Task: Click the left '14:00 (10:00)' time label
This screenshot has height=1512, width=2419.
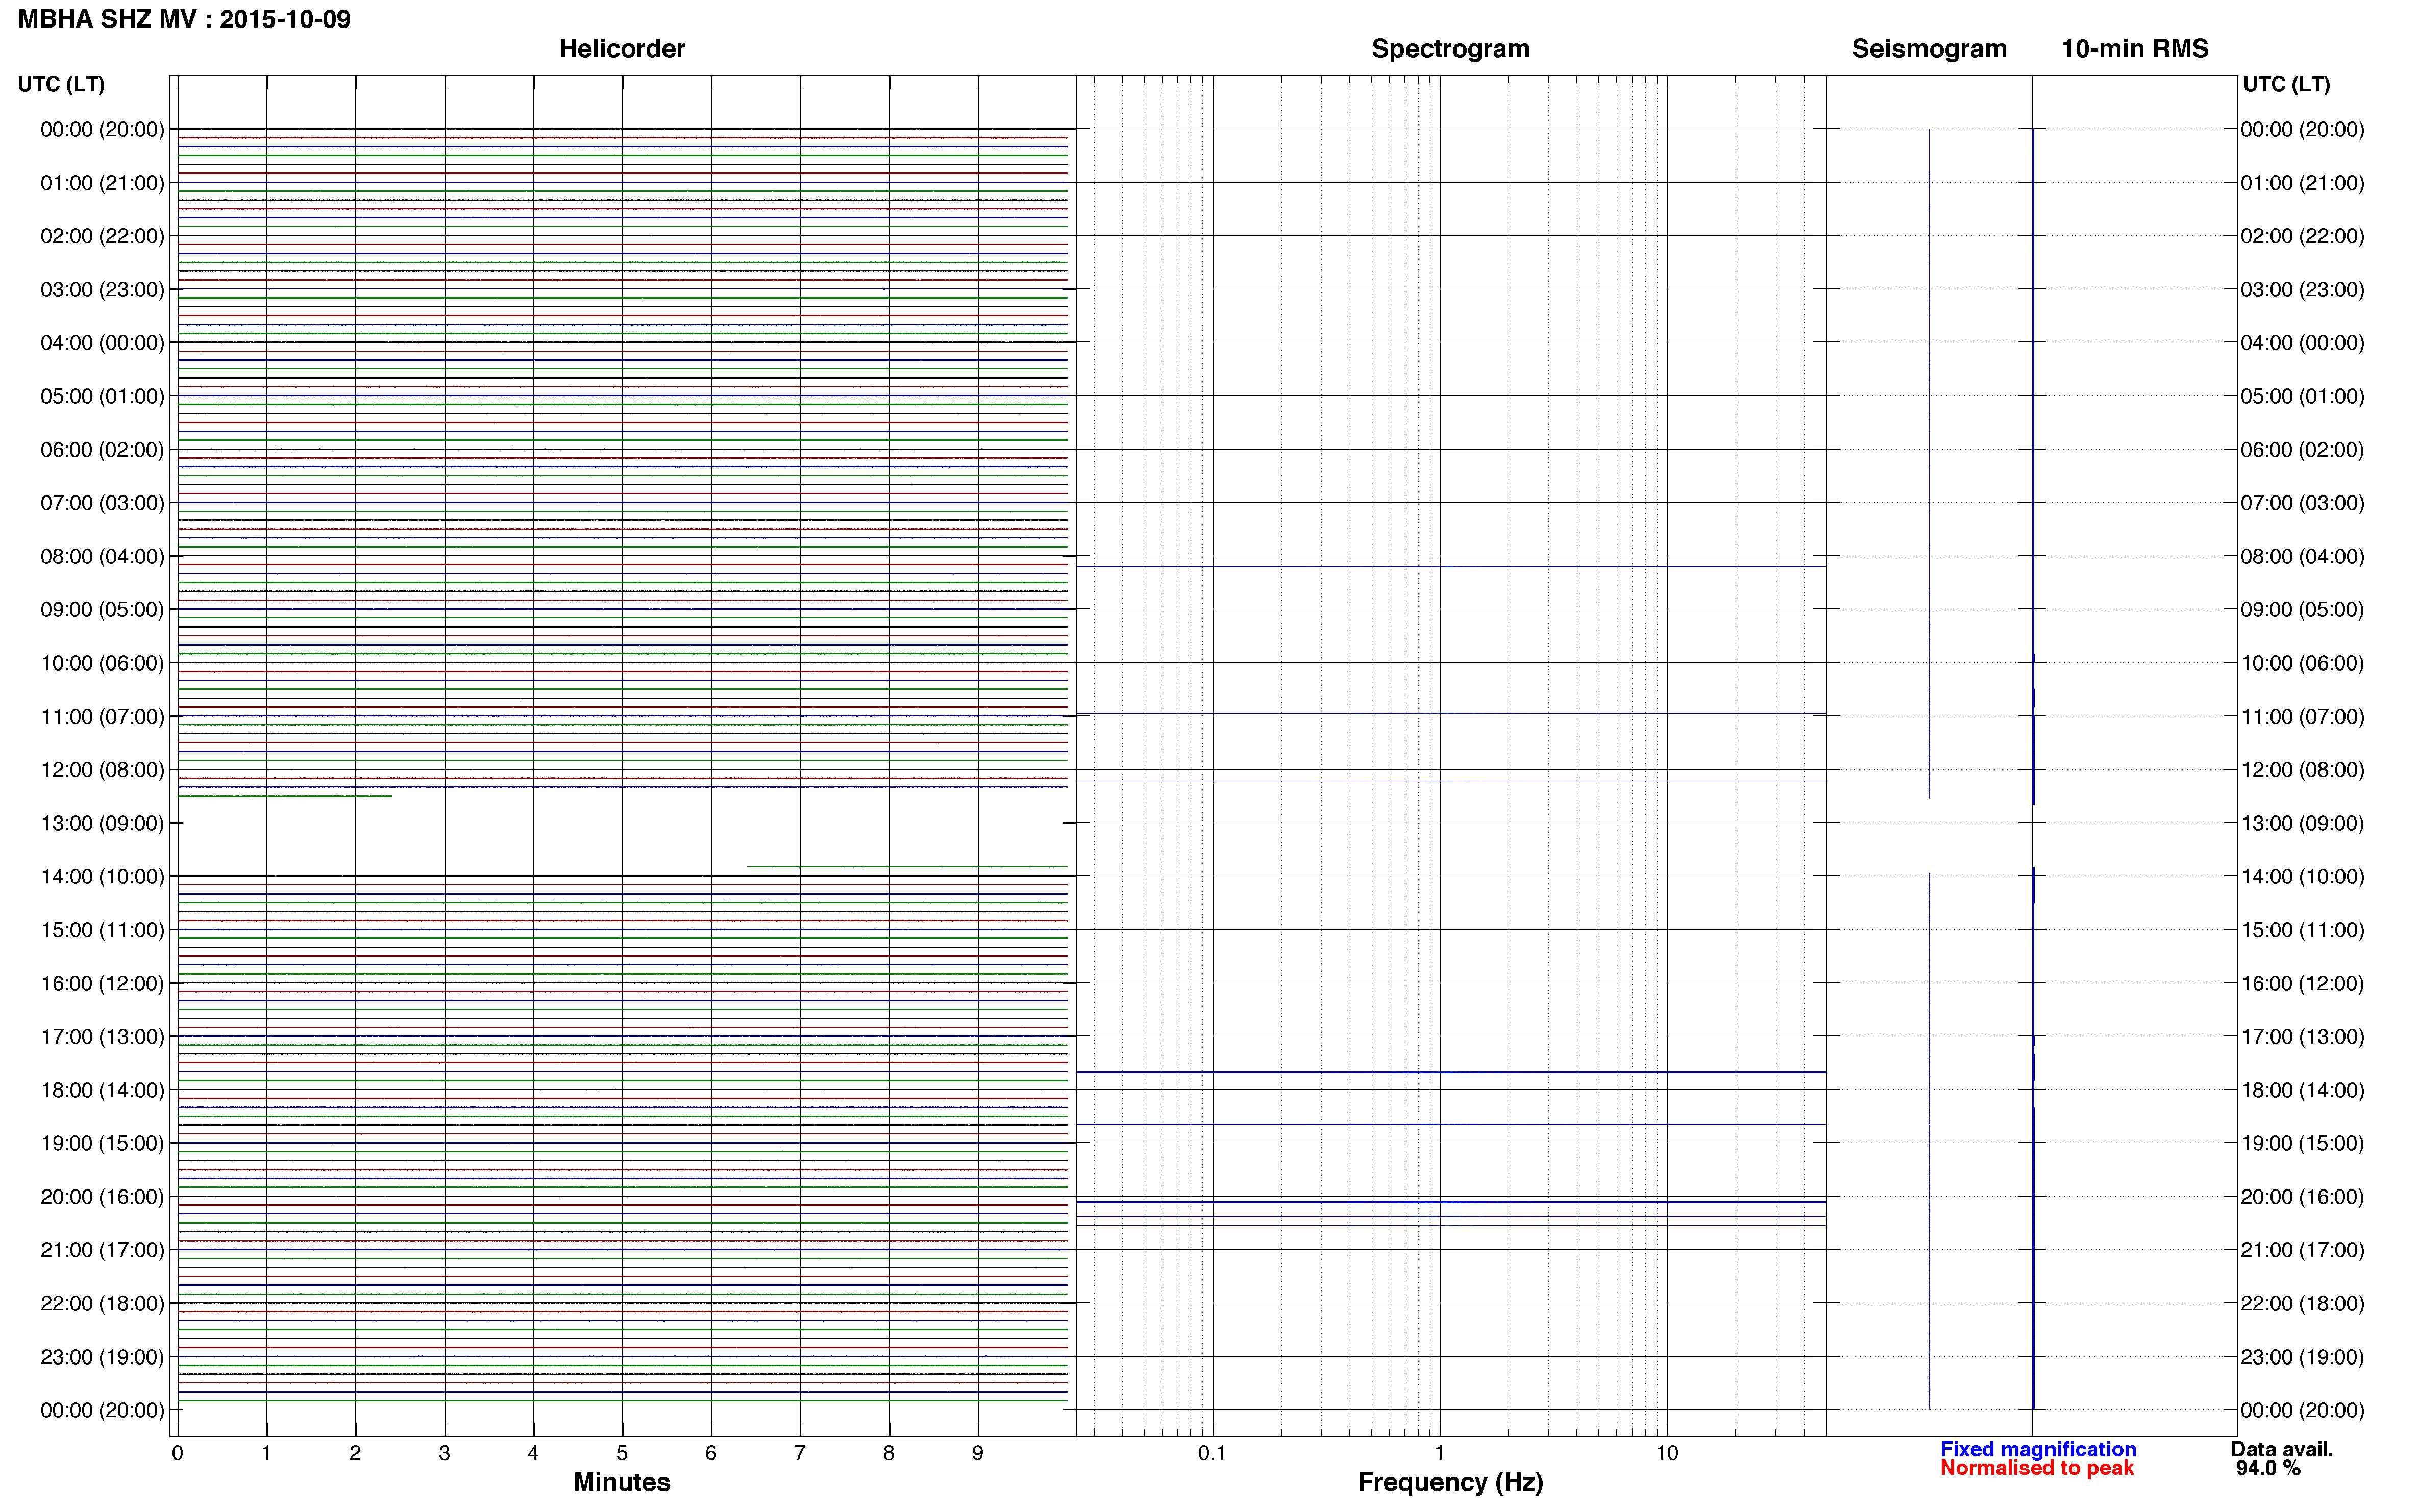Action: click(102, 876)
